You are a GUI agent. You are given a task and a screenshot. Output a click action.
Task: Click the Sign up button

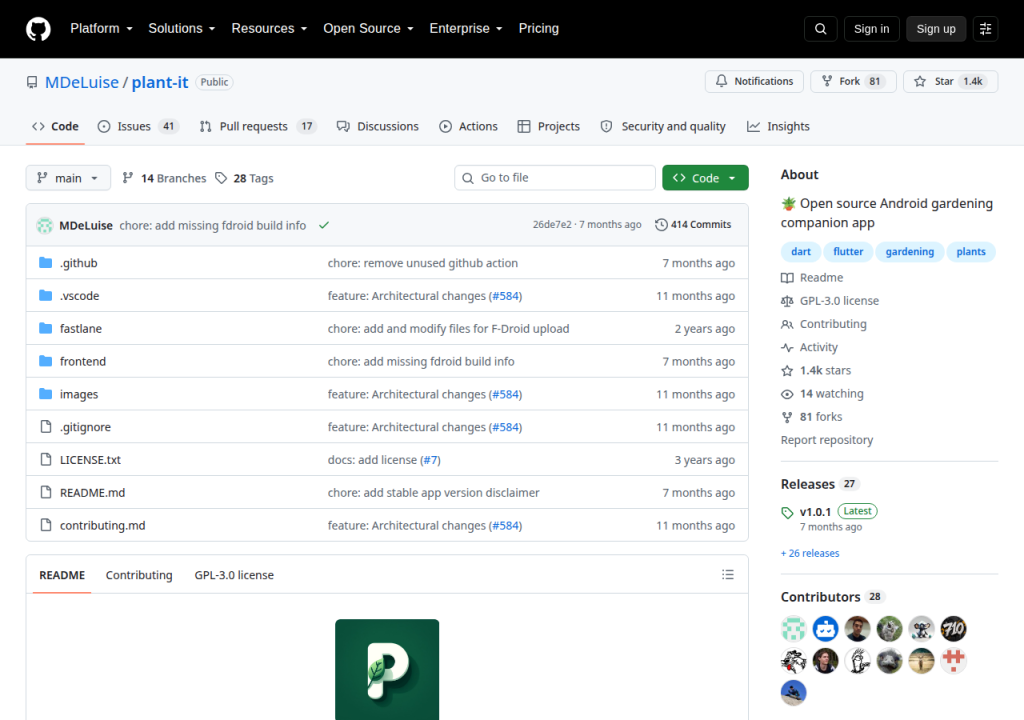tap(936, 29)
